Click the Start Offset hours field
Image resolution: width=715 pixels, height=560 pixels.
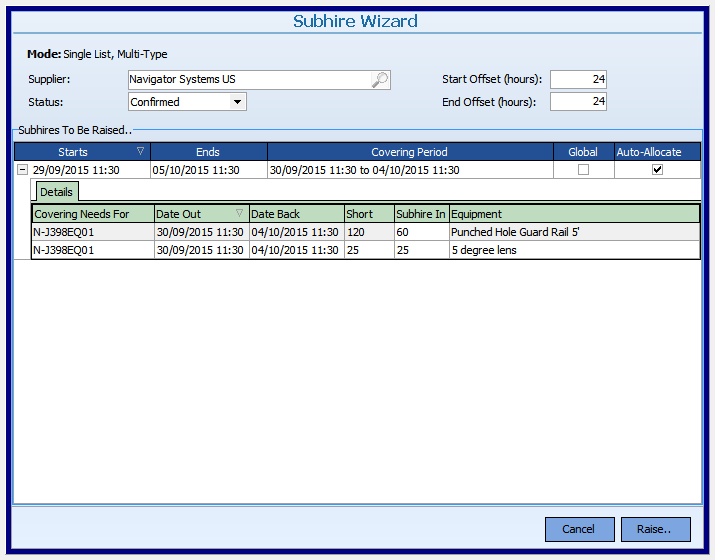[x=578, y=80]
